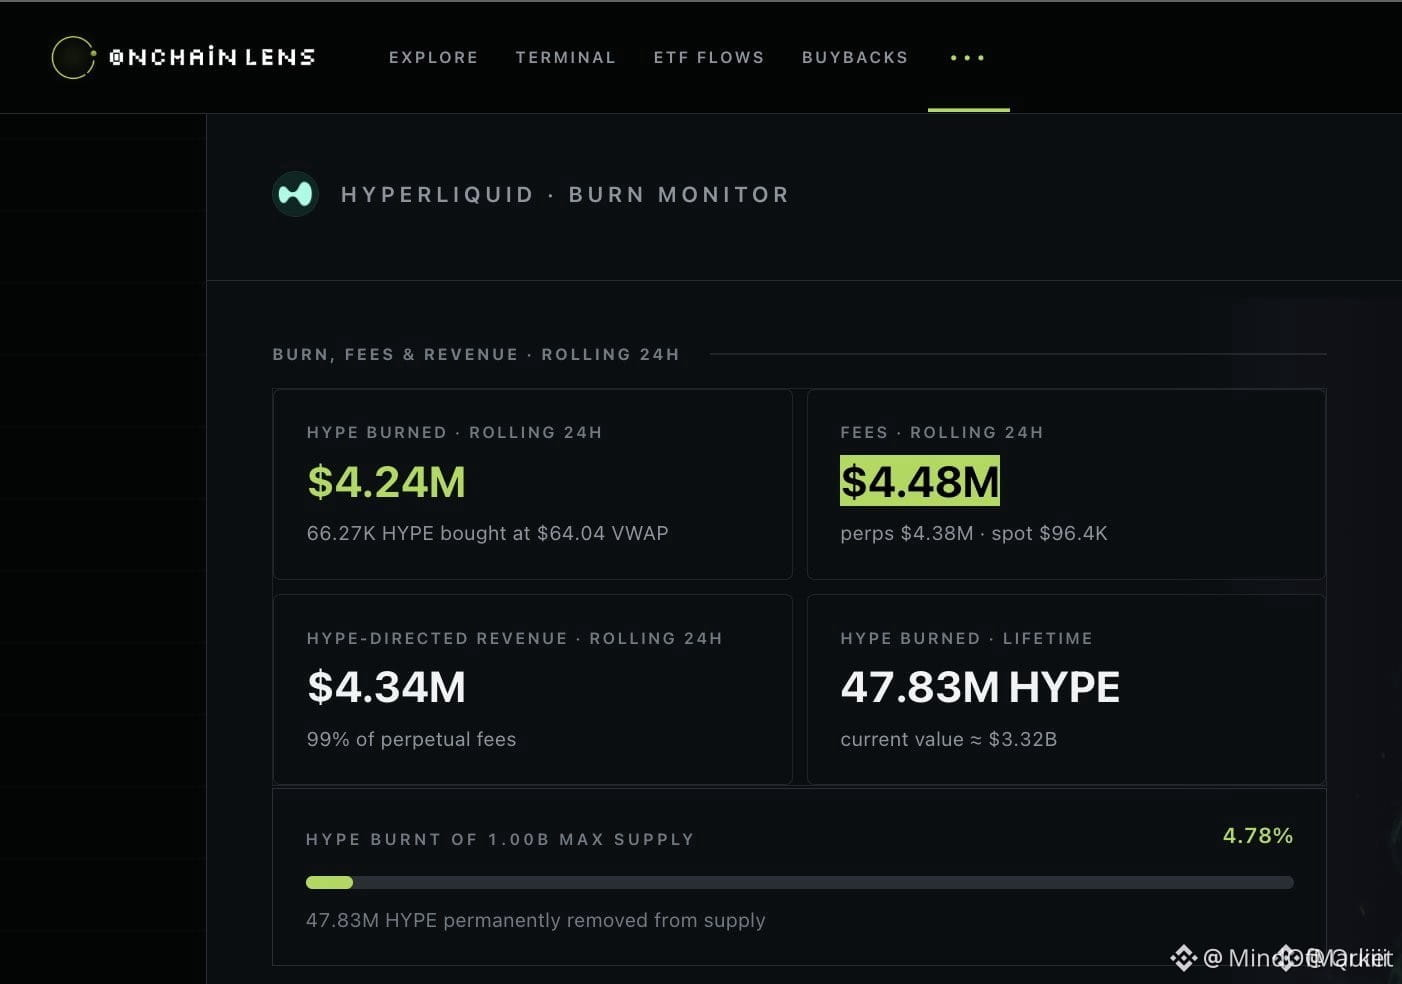This screenshot has width=1402, height=984.
Task: Click 'BURN, FEES & REVENUE · ROLLING 24H' heading
Action: point(476,354)
